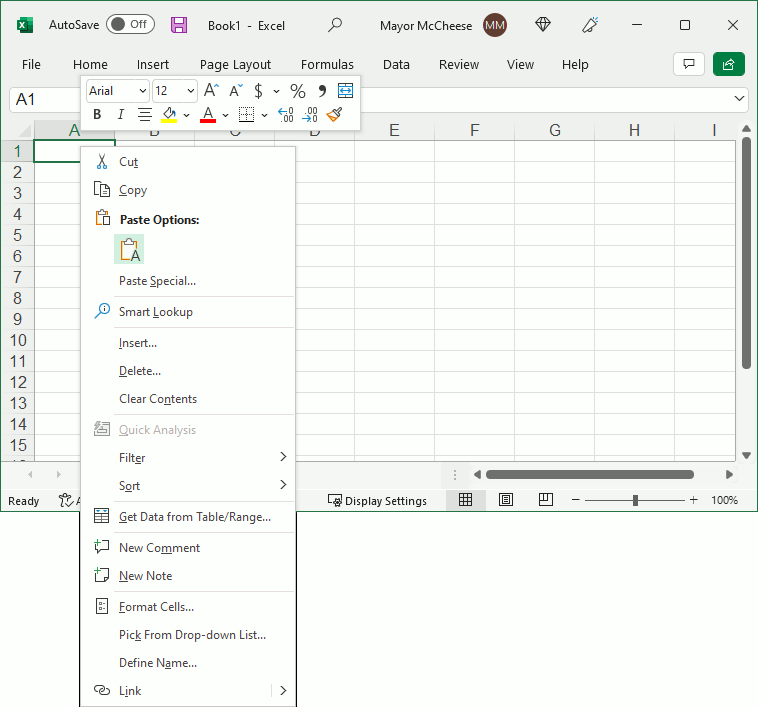Click the Share button icon
This screenshot has width=758, height=707.
coord(729,64)
